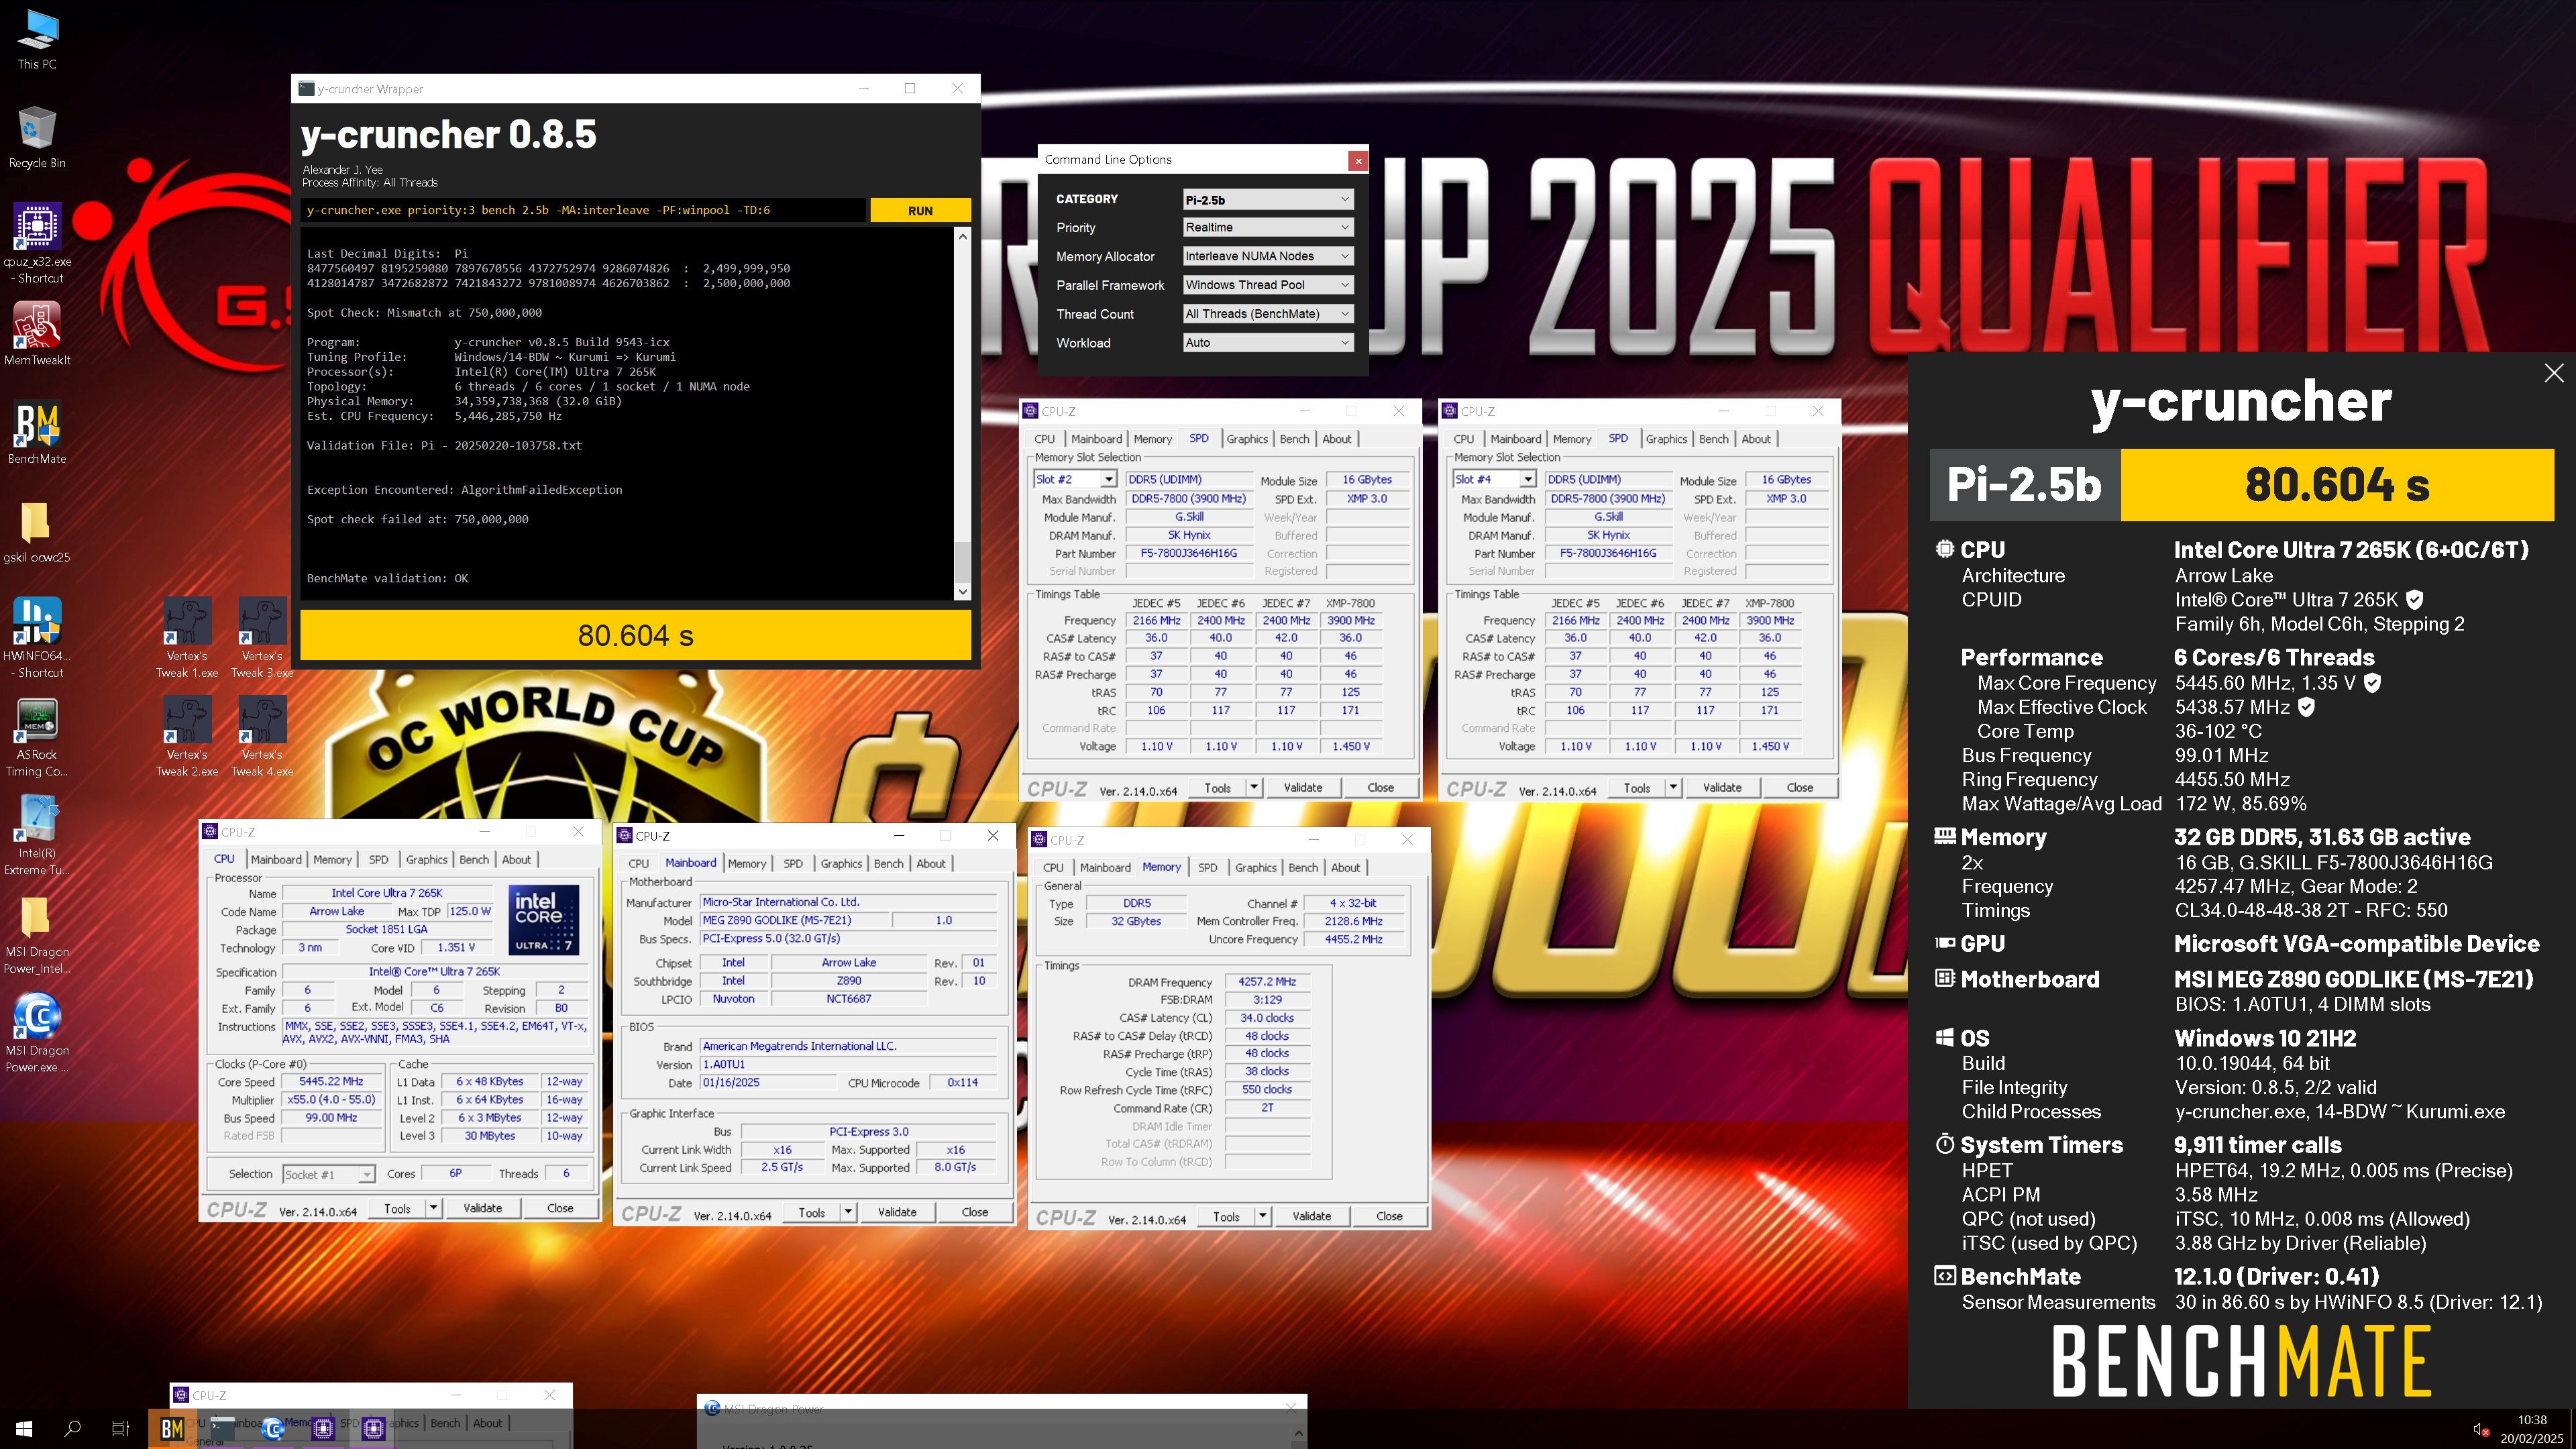Screen dimensions: 2576x1449
Task: Open This PC desktop icon
Action: [37, 39]
